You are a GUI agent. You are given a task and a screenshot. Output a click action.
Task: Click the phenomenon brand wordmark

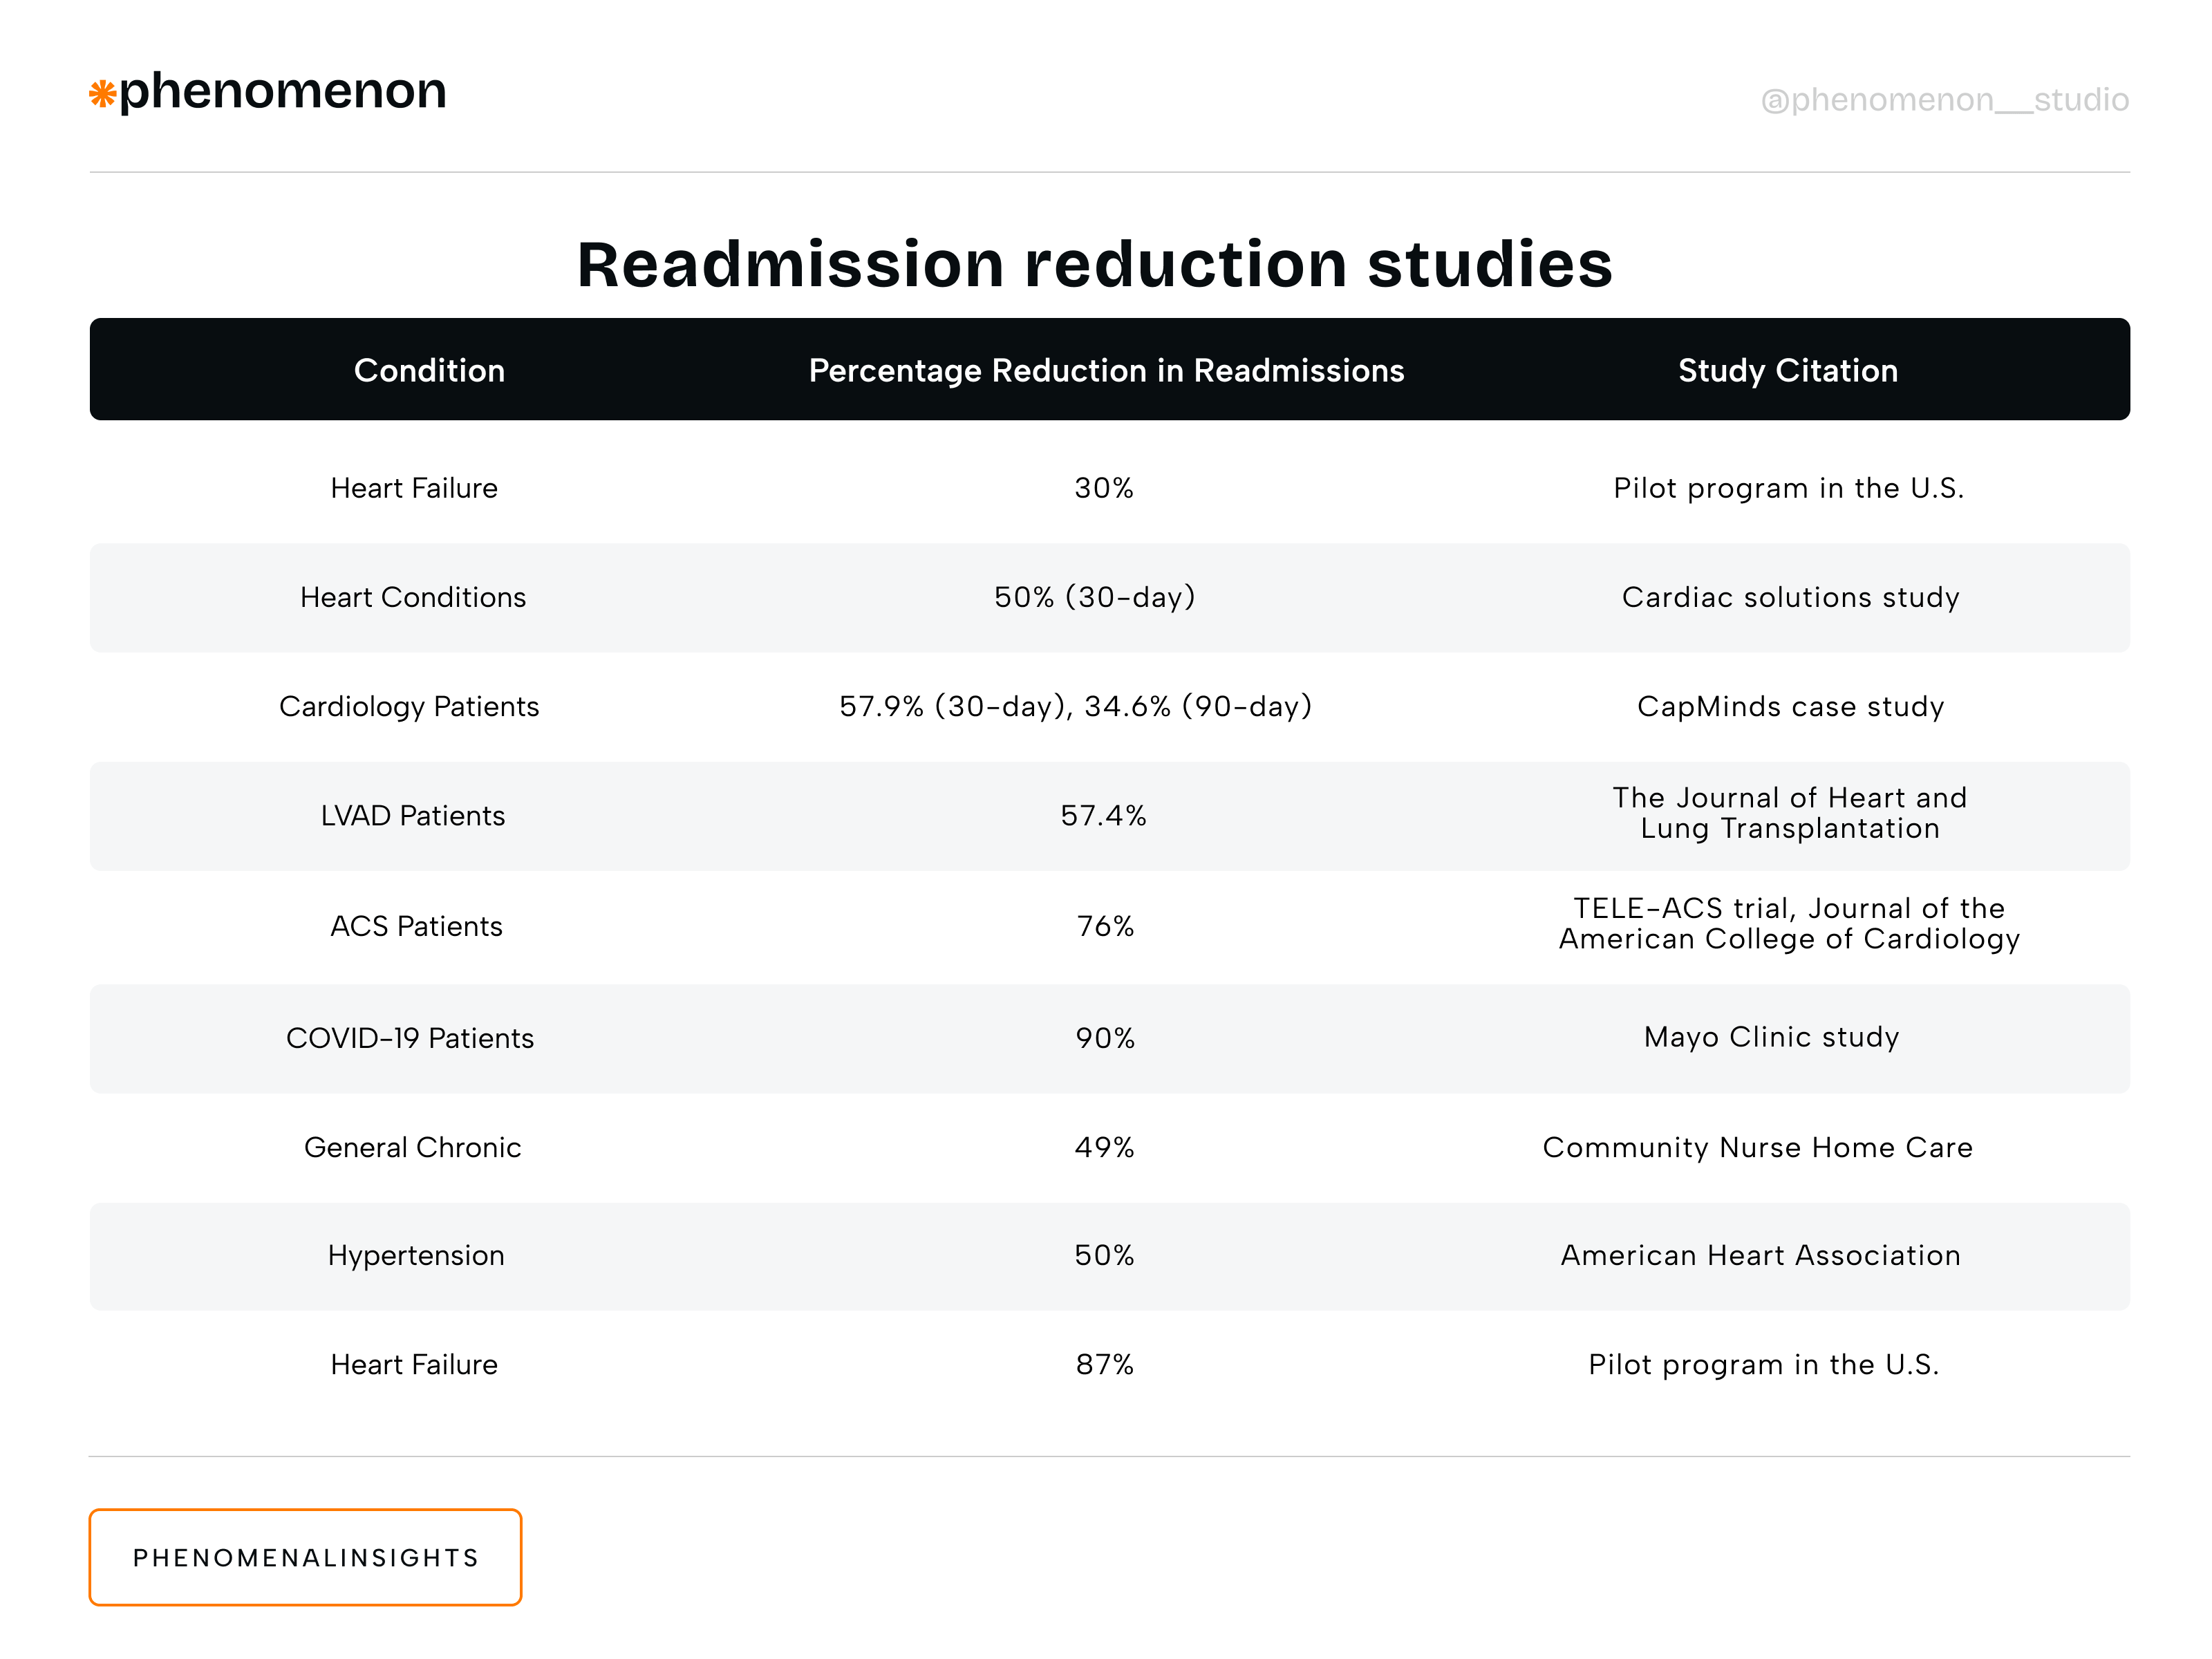(x=282, y=92)
